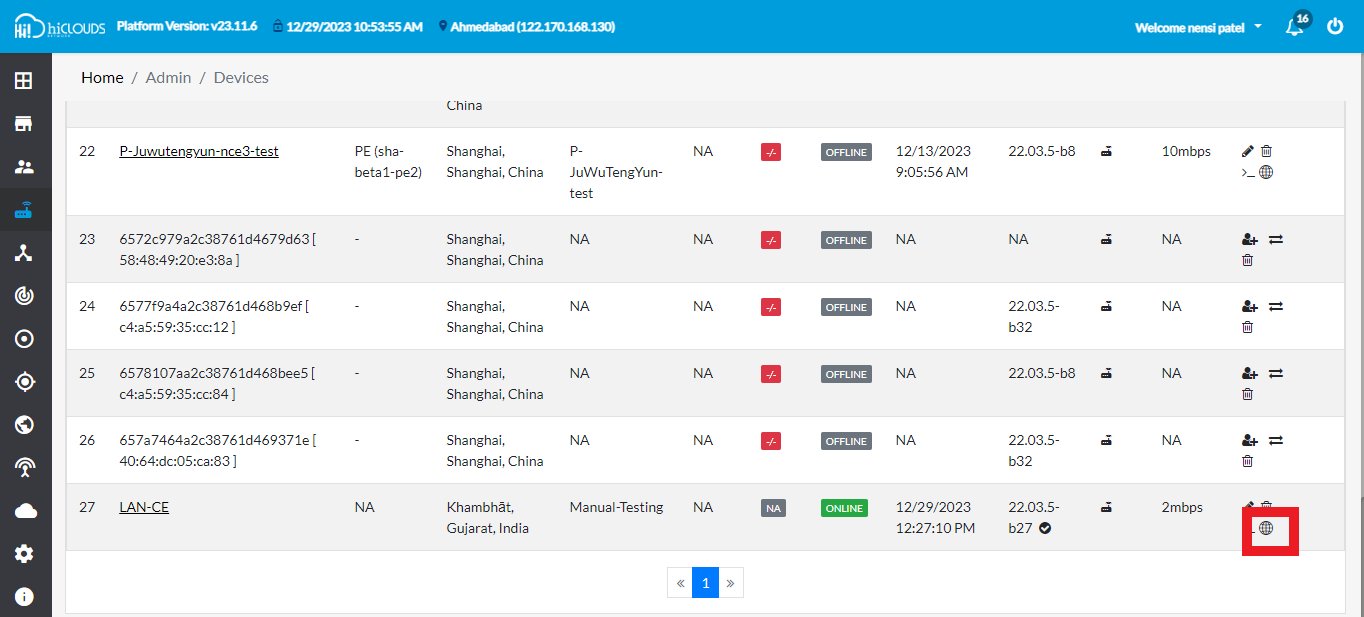Assign user to device row 24
Viewport: 1364px width, 617px height.
pos(1249,306)
